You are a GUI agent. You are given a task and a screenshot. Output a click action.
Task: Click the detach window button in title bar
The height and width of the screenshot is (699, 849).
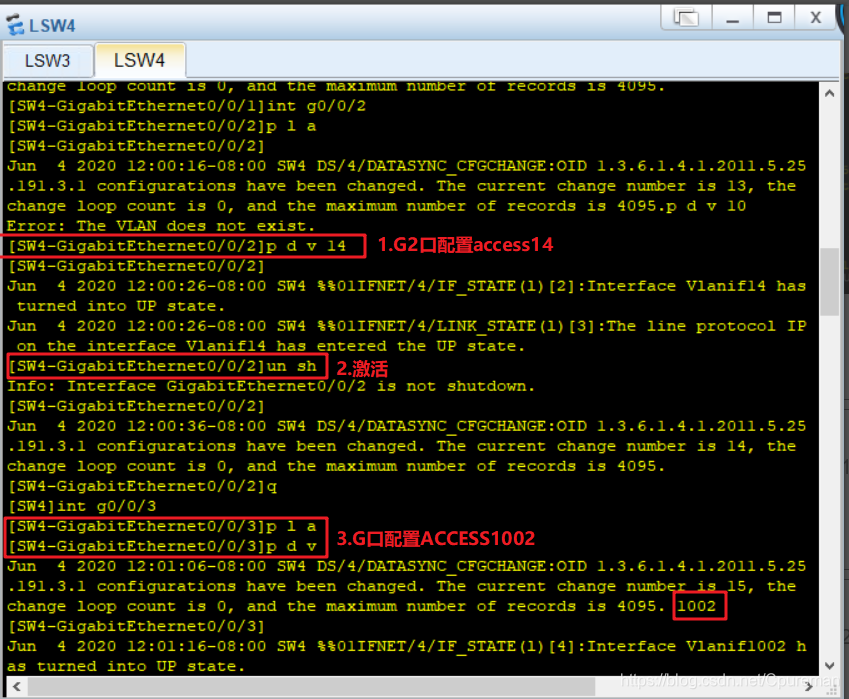pyautogui.click(x=686, y=18)
